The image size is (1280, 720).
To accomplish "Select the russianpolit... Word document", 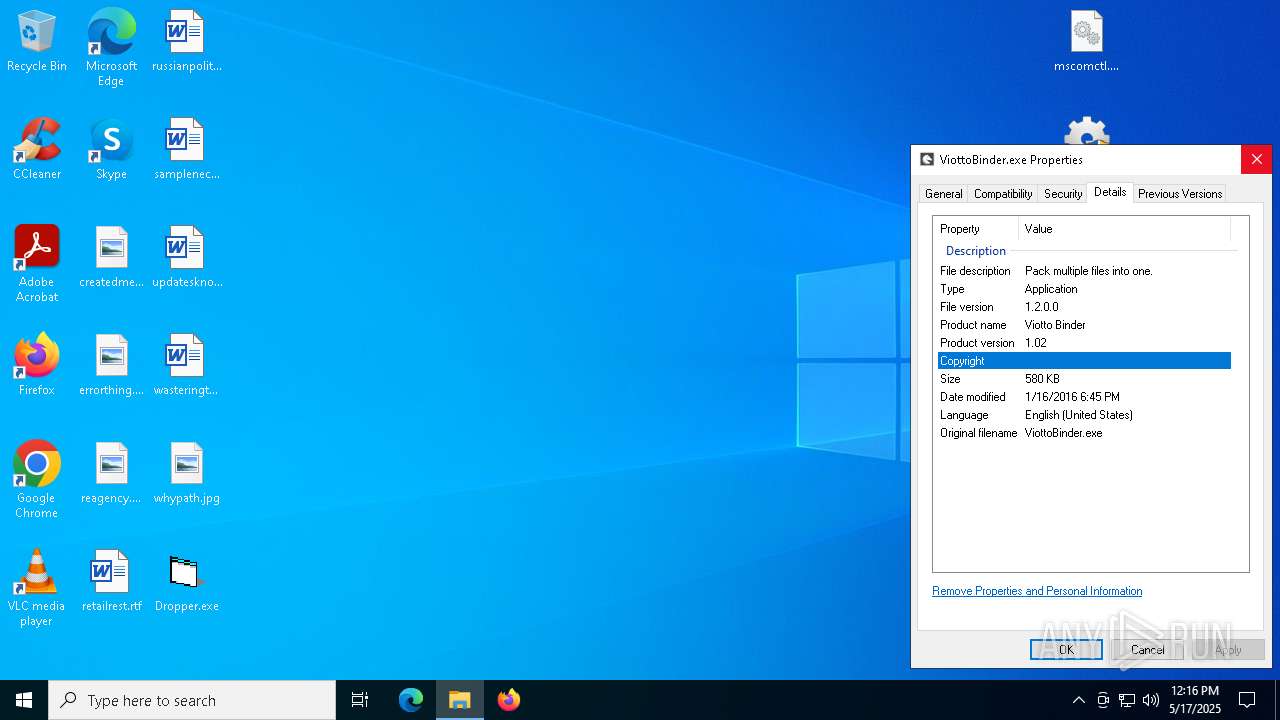I will (x=186, y=42).
